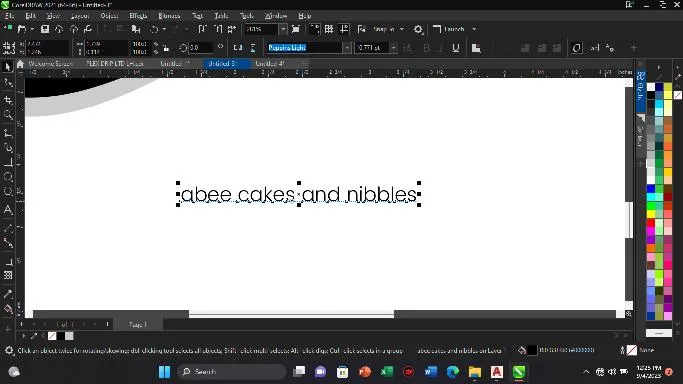Click the Save floppy-disk icon
The height and width of the screenshot is (384, 683).
click(x=44, y=29)
